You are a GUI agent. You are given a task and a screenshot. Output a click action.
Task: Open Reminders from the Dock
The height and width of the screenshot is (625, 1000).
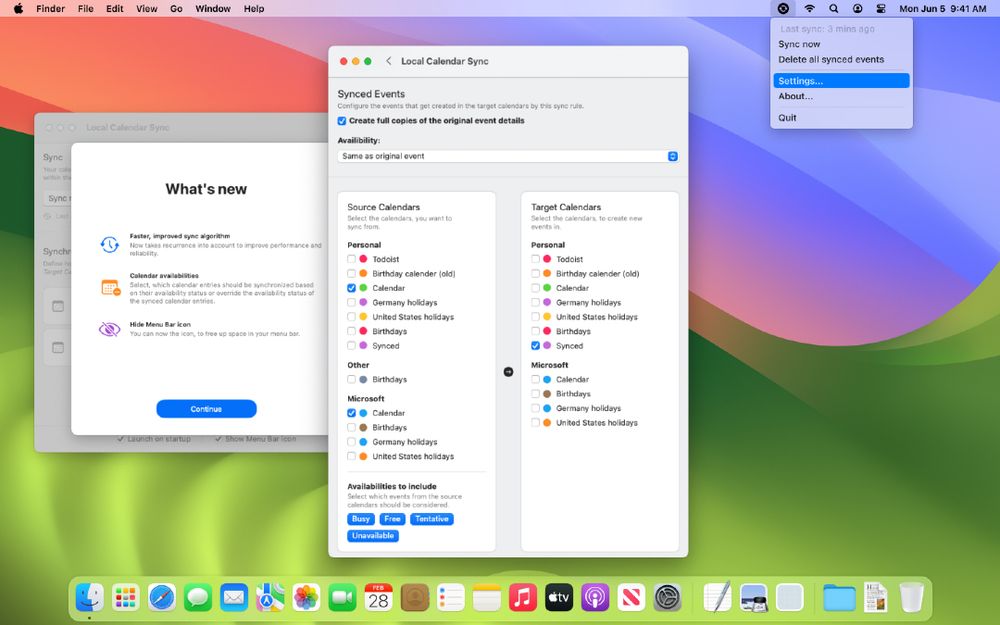[451, 598]
